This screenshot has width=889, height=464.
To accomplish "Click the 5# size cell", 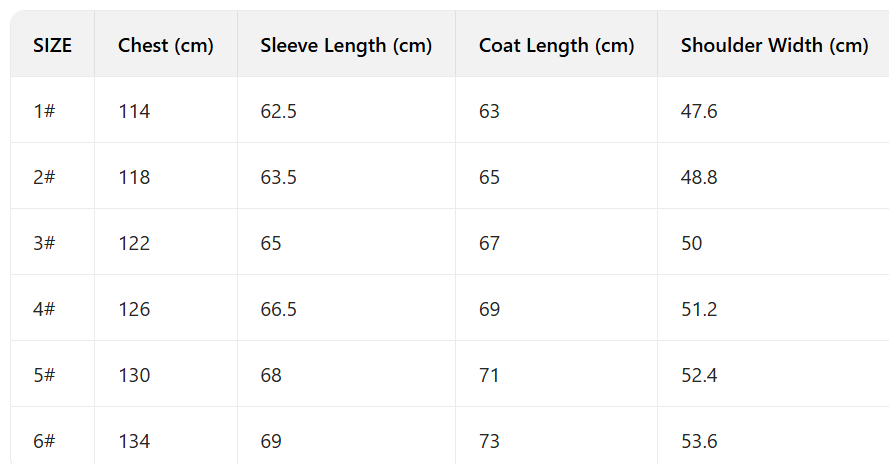I will click(x=44, y=375).
